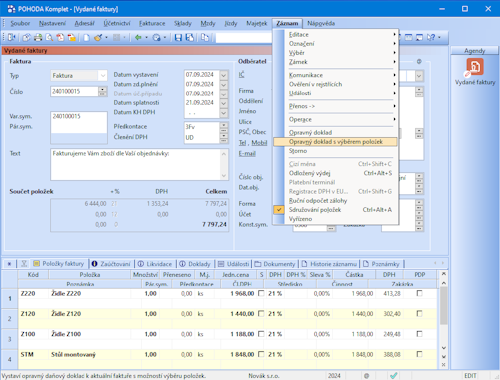Image resolution: width=500 pixels, height=380 pixels.
Task: Toggle Sdružování položek checked menu item
Action: tap(336, 210)
